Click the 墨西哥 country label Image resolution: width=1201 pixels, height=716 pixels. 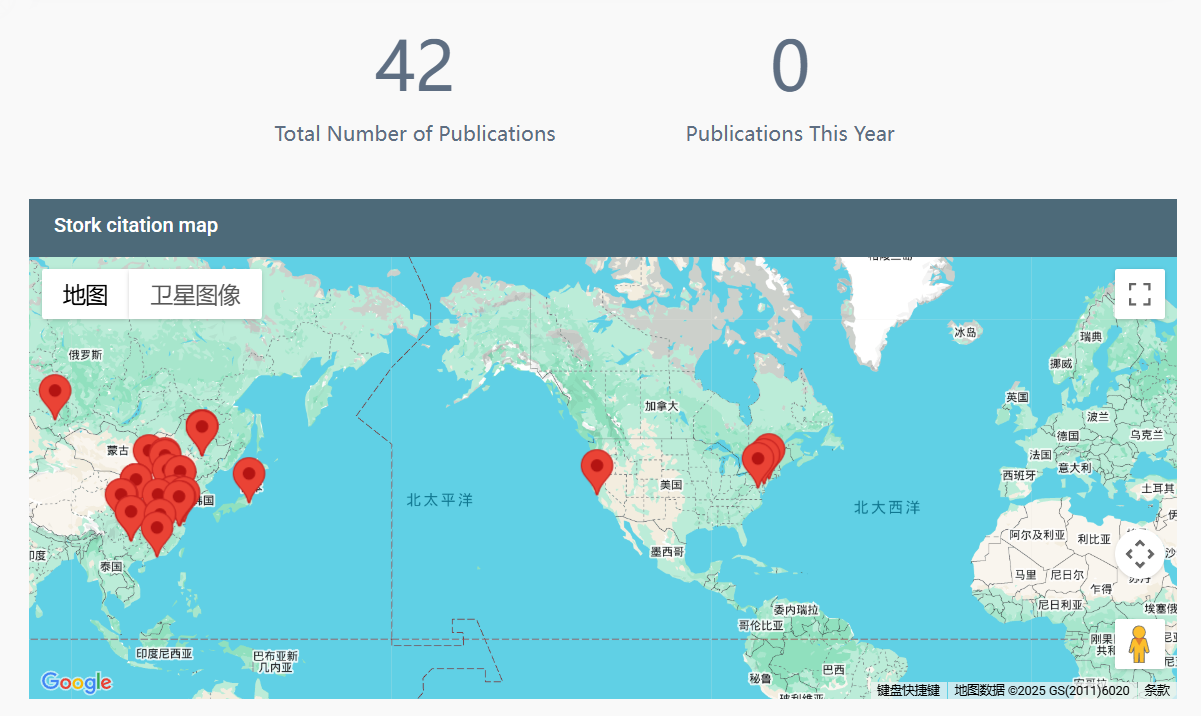pos(667,552)
